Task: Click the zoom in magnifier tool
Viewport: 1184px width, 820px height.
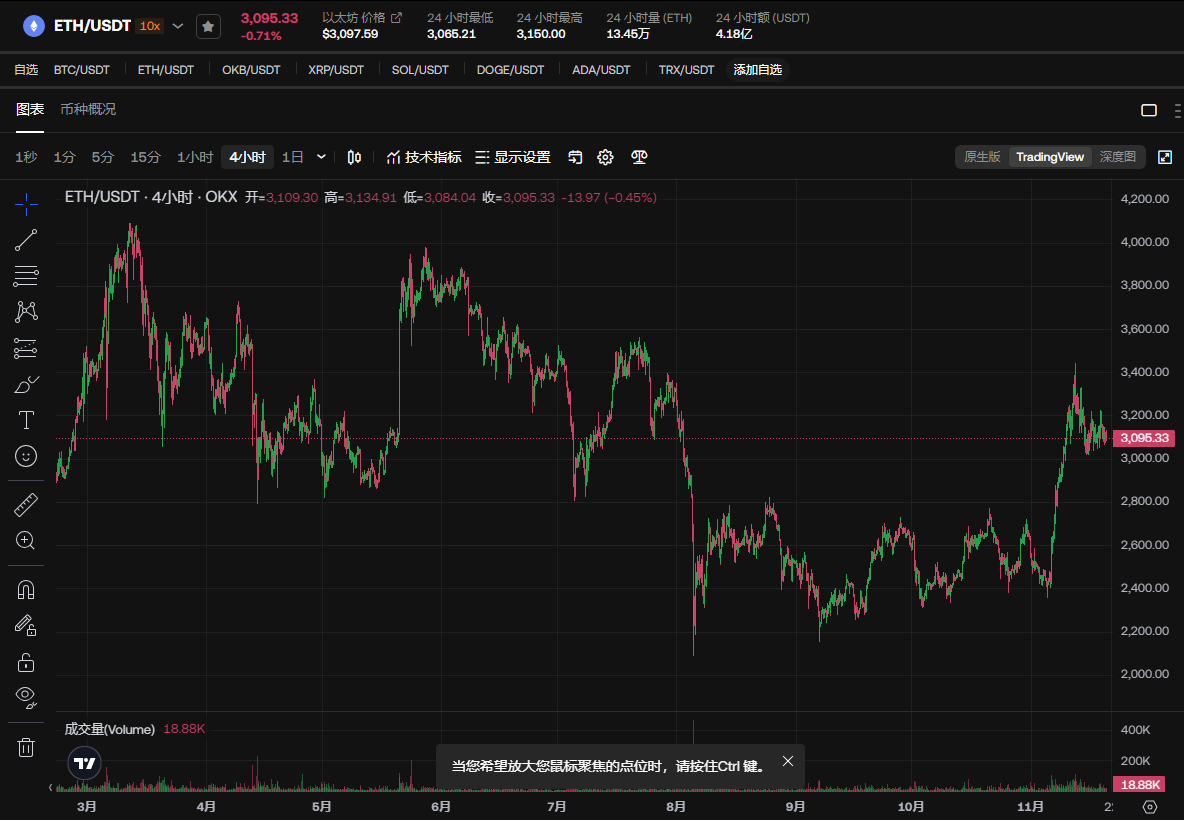Action: pos(27,541)
